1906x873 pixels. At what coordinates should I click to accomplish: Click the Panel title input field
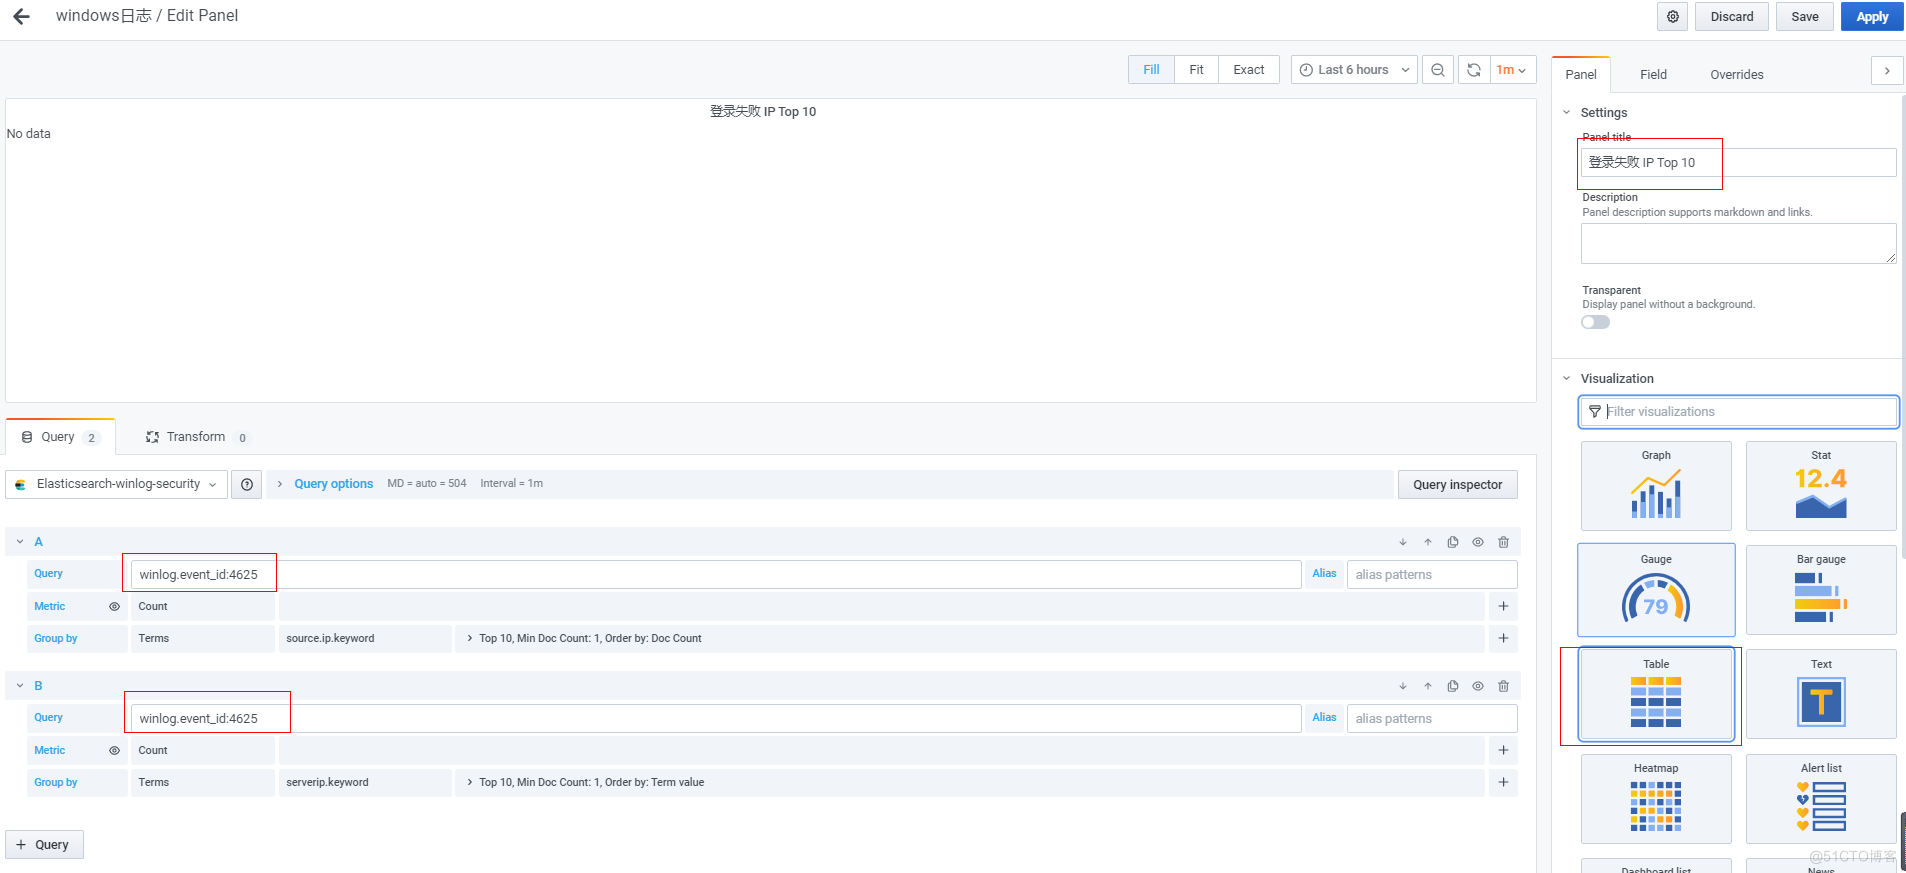pos(1738,162)
